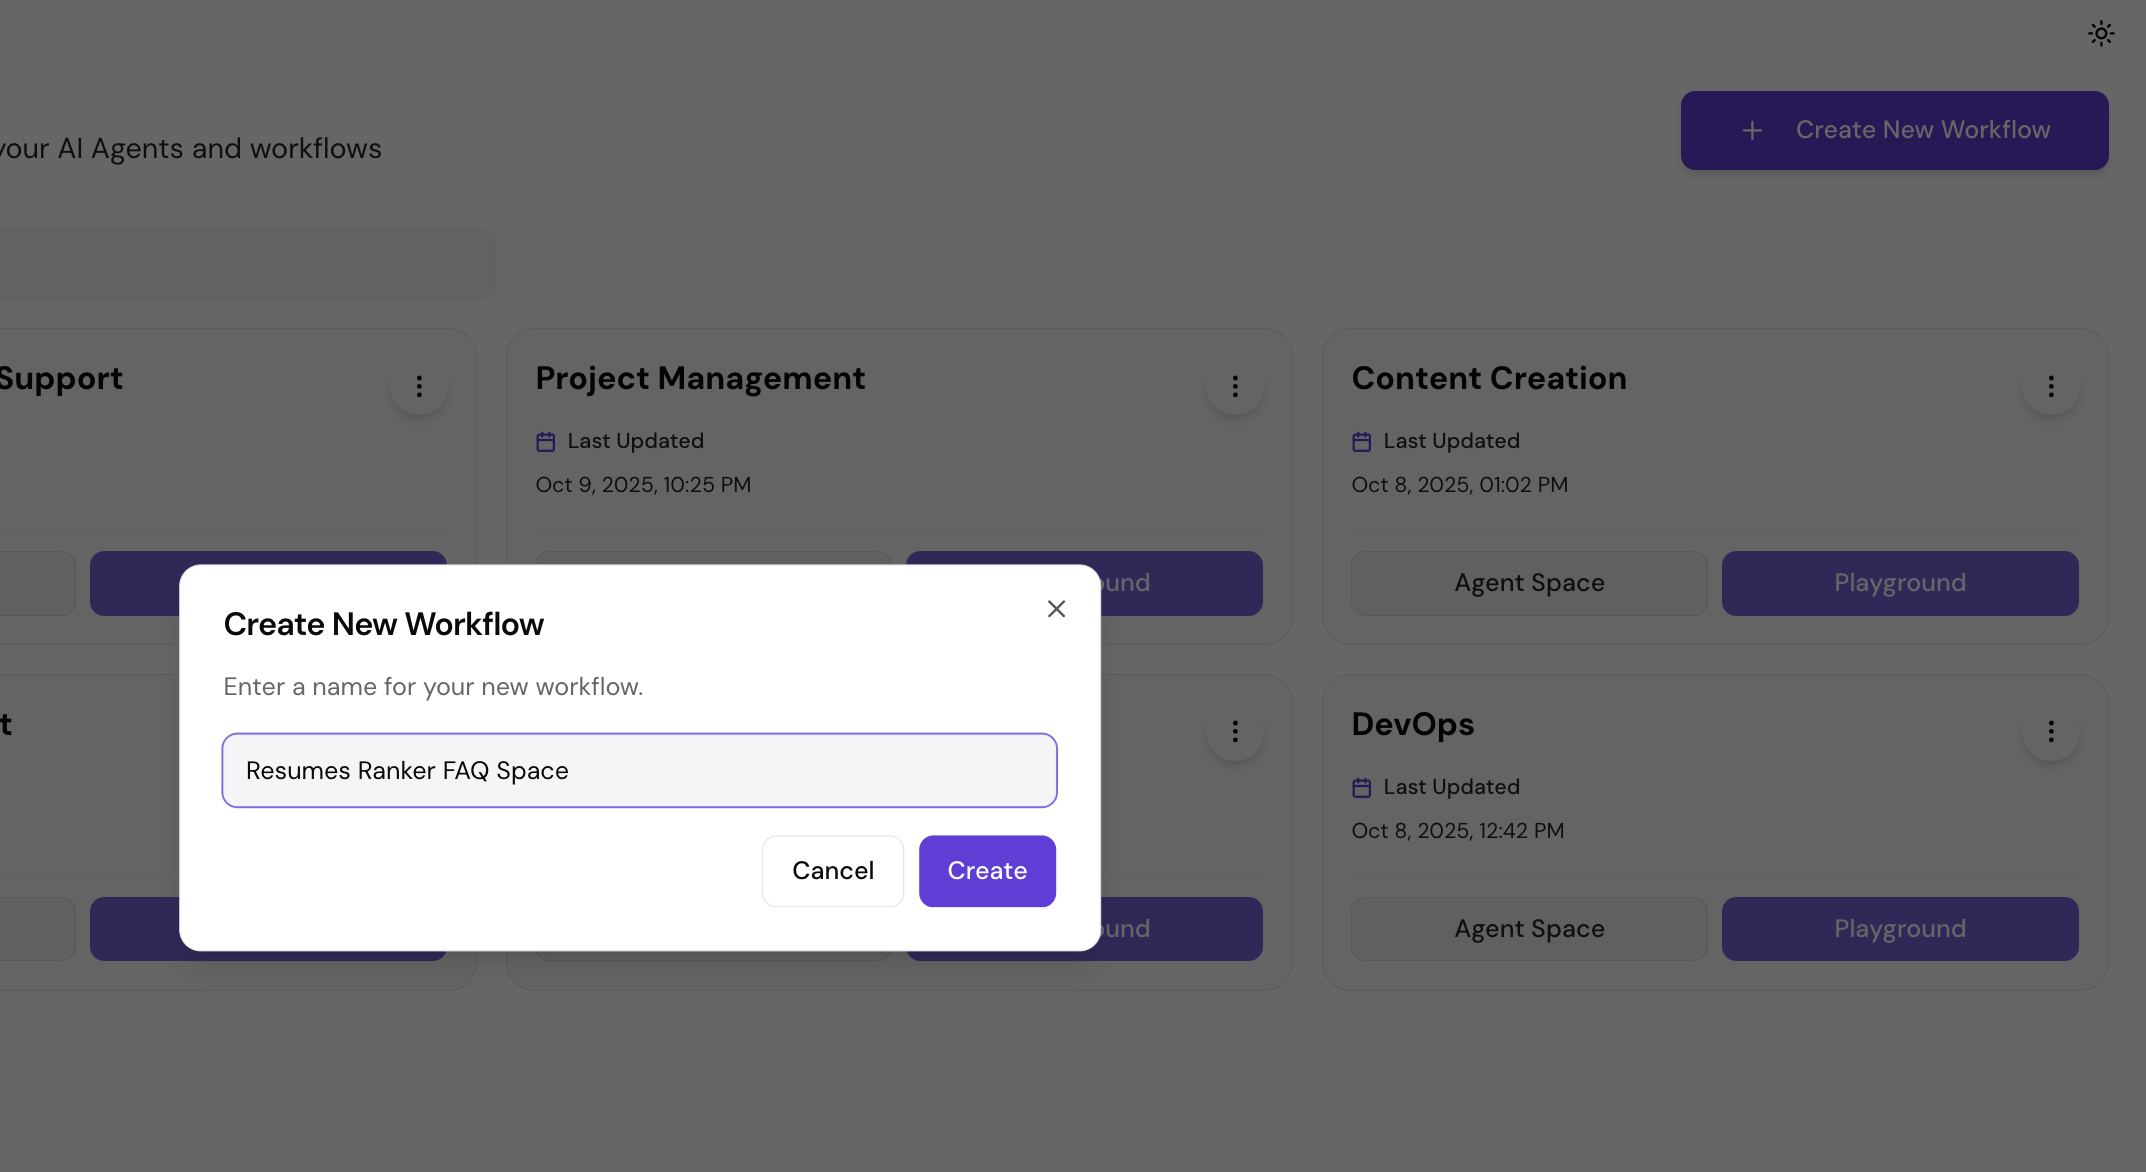Click calendar icon in Project Management card

click(546, 442)
